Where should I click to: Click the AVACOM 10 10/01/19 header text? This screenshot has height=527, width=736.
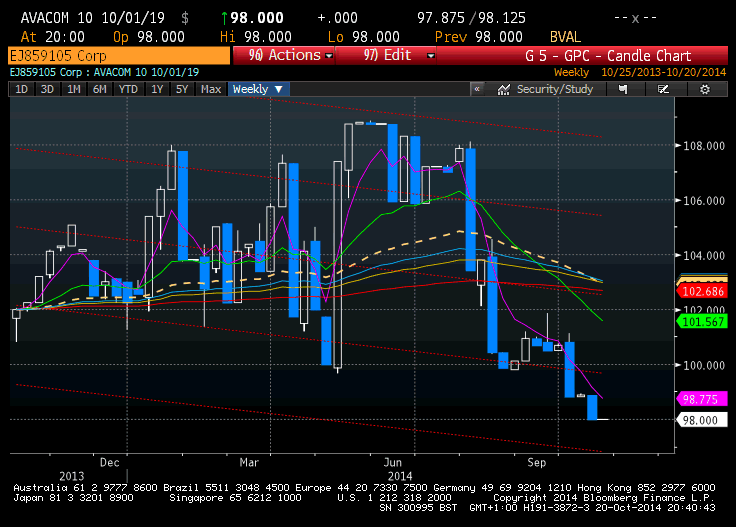pos(92,18)
